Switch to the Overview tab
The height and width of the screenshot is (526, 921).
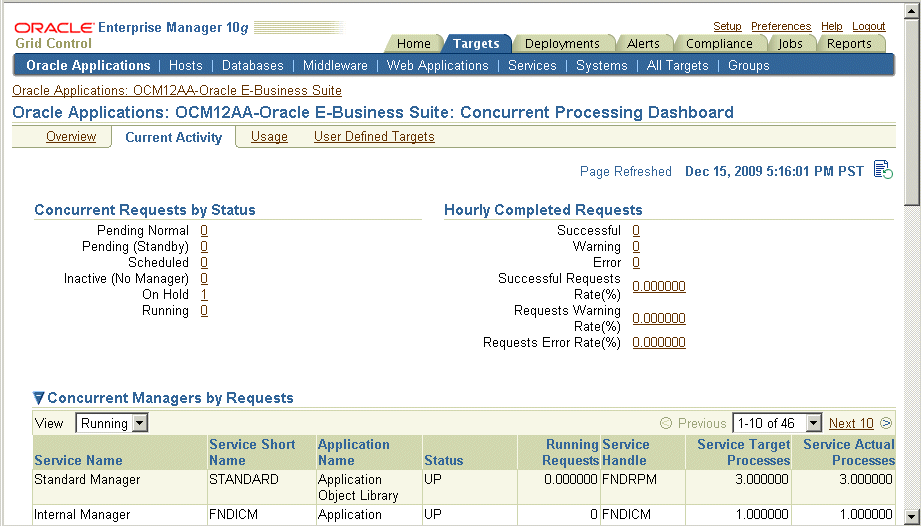[x=71, y=137]
